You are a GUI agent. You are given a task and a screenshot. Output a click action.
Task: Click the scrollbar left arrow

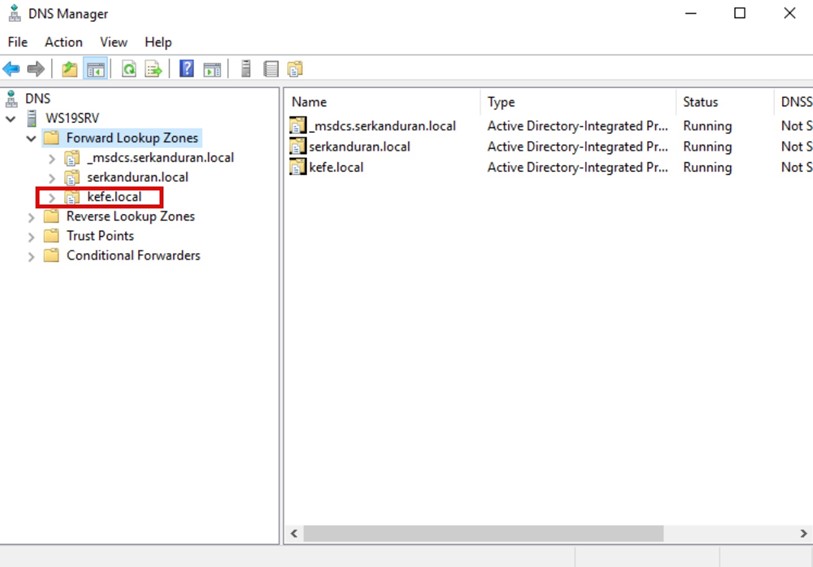pyautogui.click(x=294, y=533)
